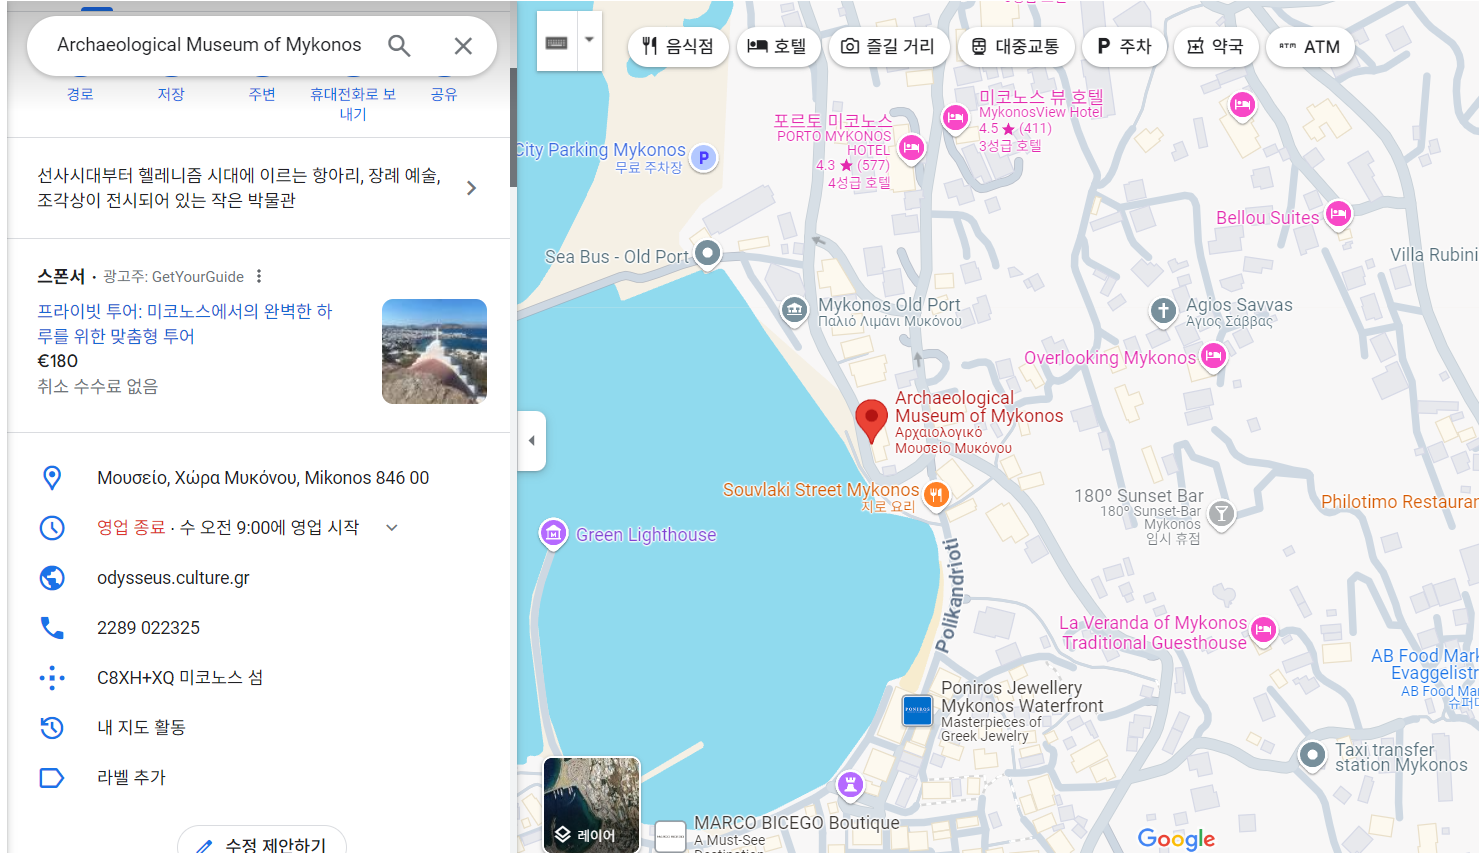Clear the search with the X icon
Viewport: 1479px width, 853px height.
coord(463,46)
